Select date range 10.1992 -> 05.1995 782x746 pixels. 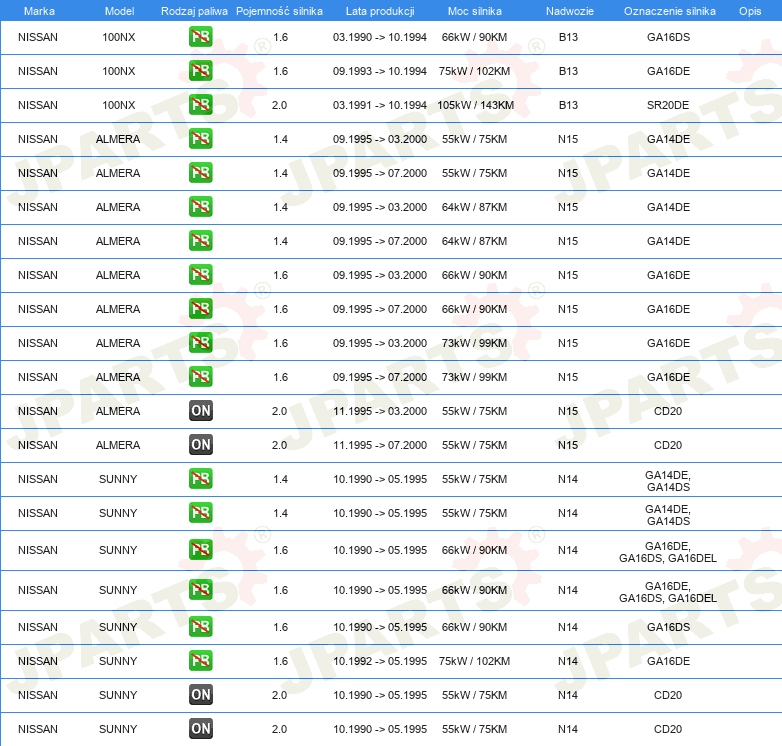380,661
